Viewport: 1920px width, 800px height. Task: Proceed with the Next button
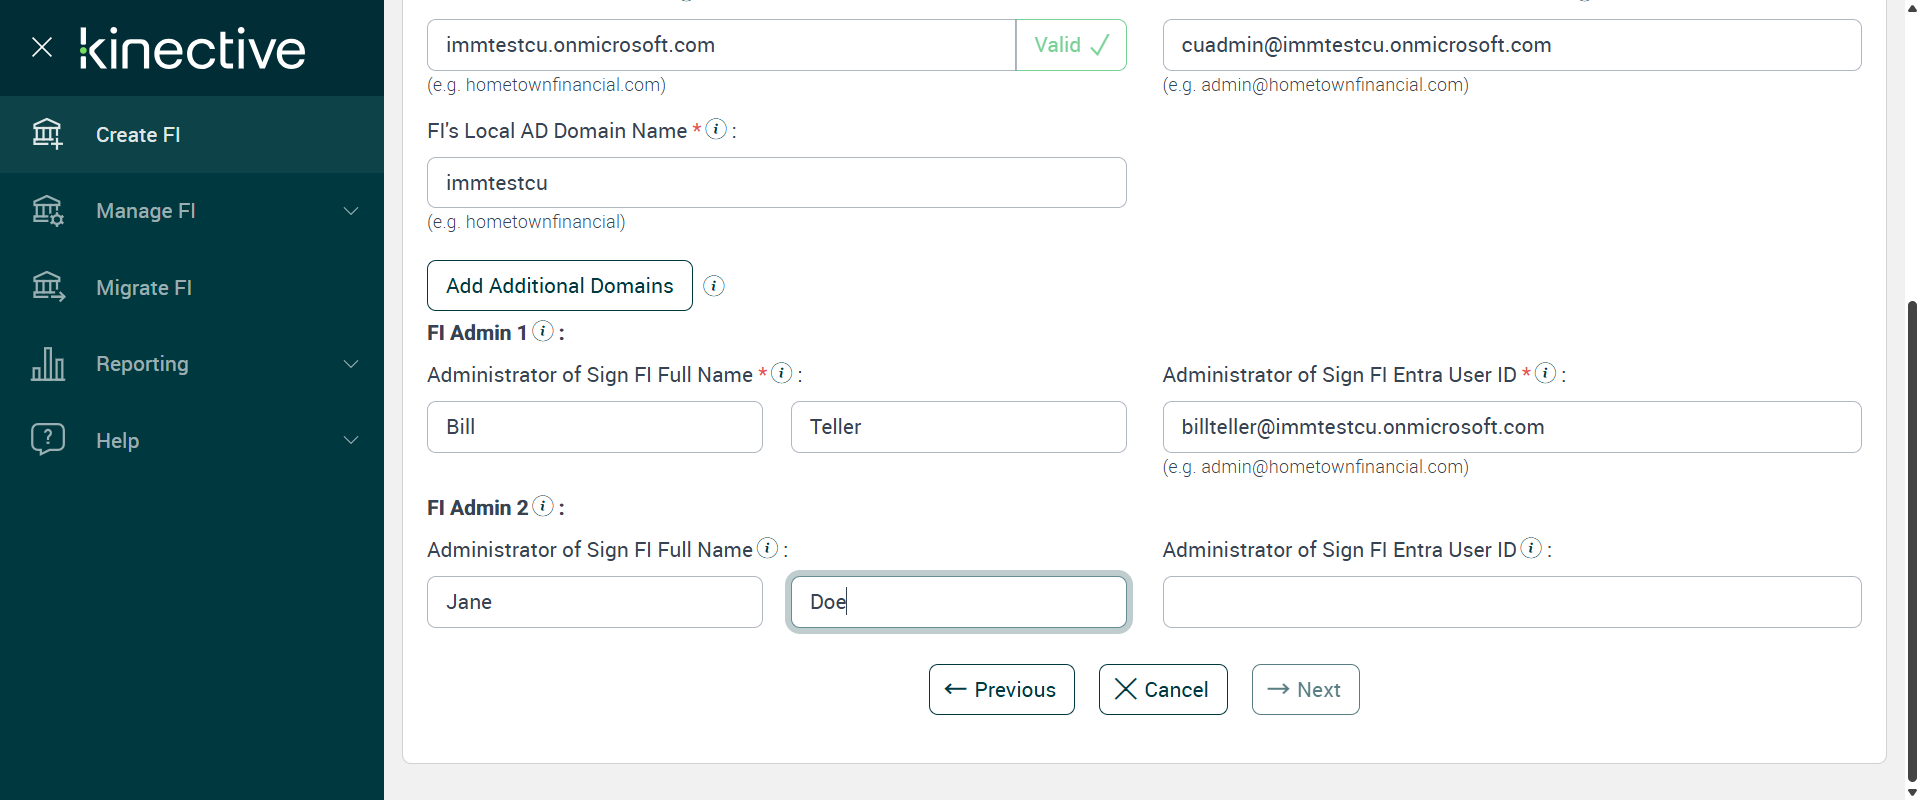pyautogui.click(x=1305, y=690)
